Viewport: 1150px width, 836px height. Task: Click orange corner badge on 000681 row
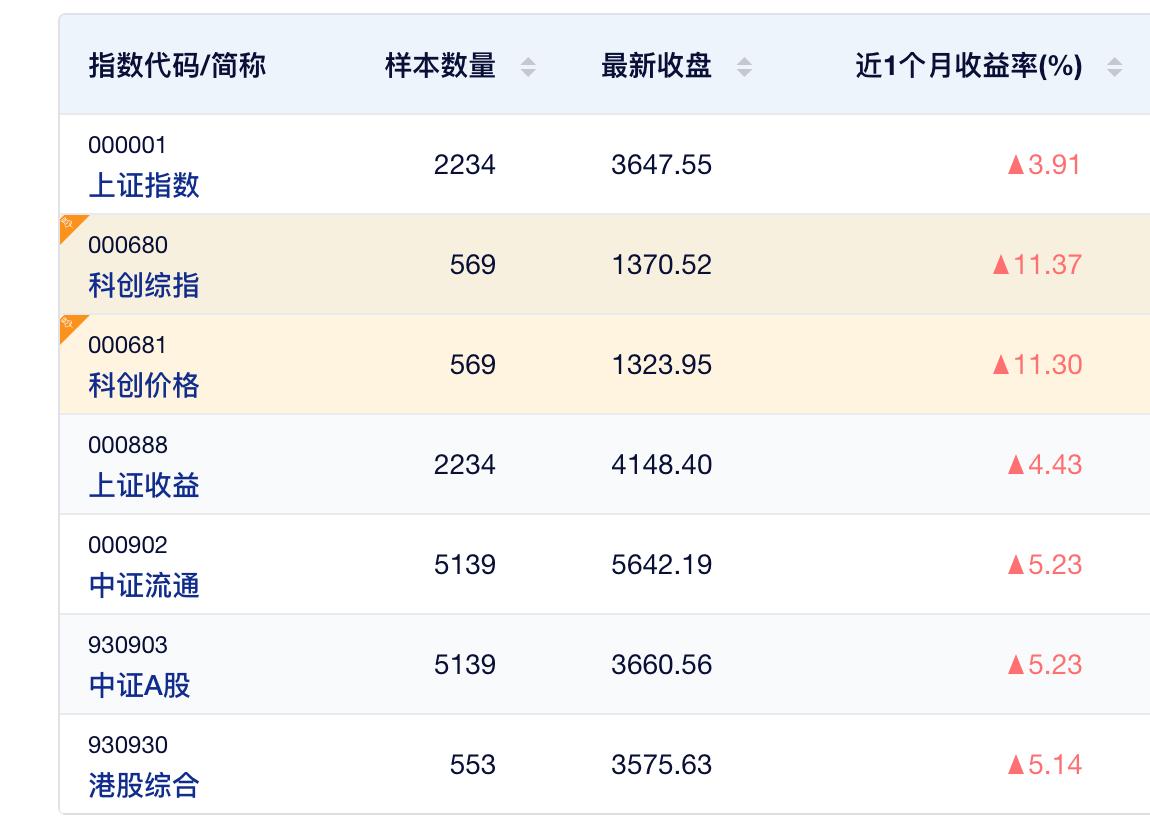69,324
